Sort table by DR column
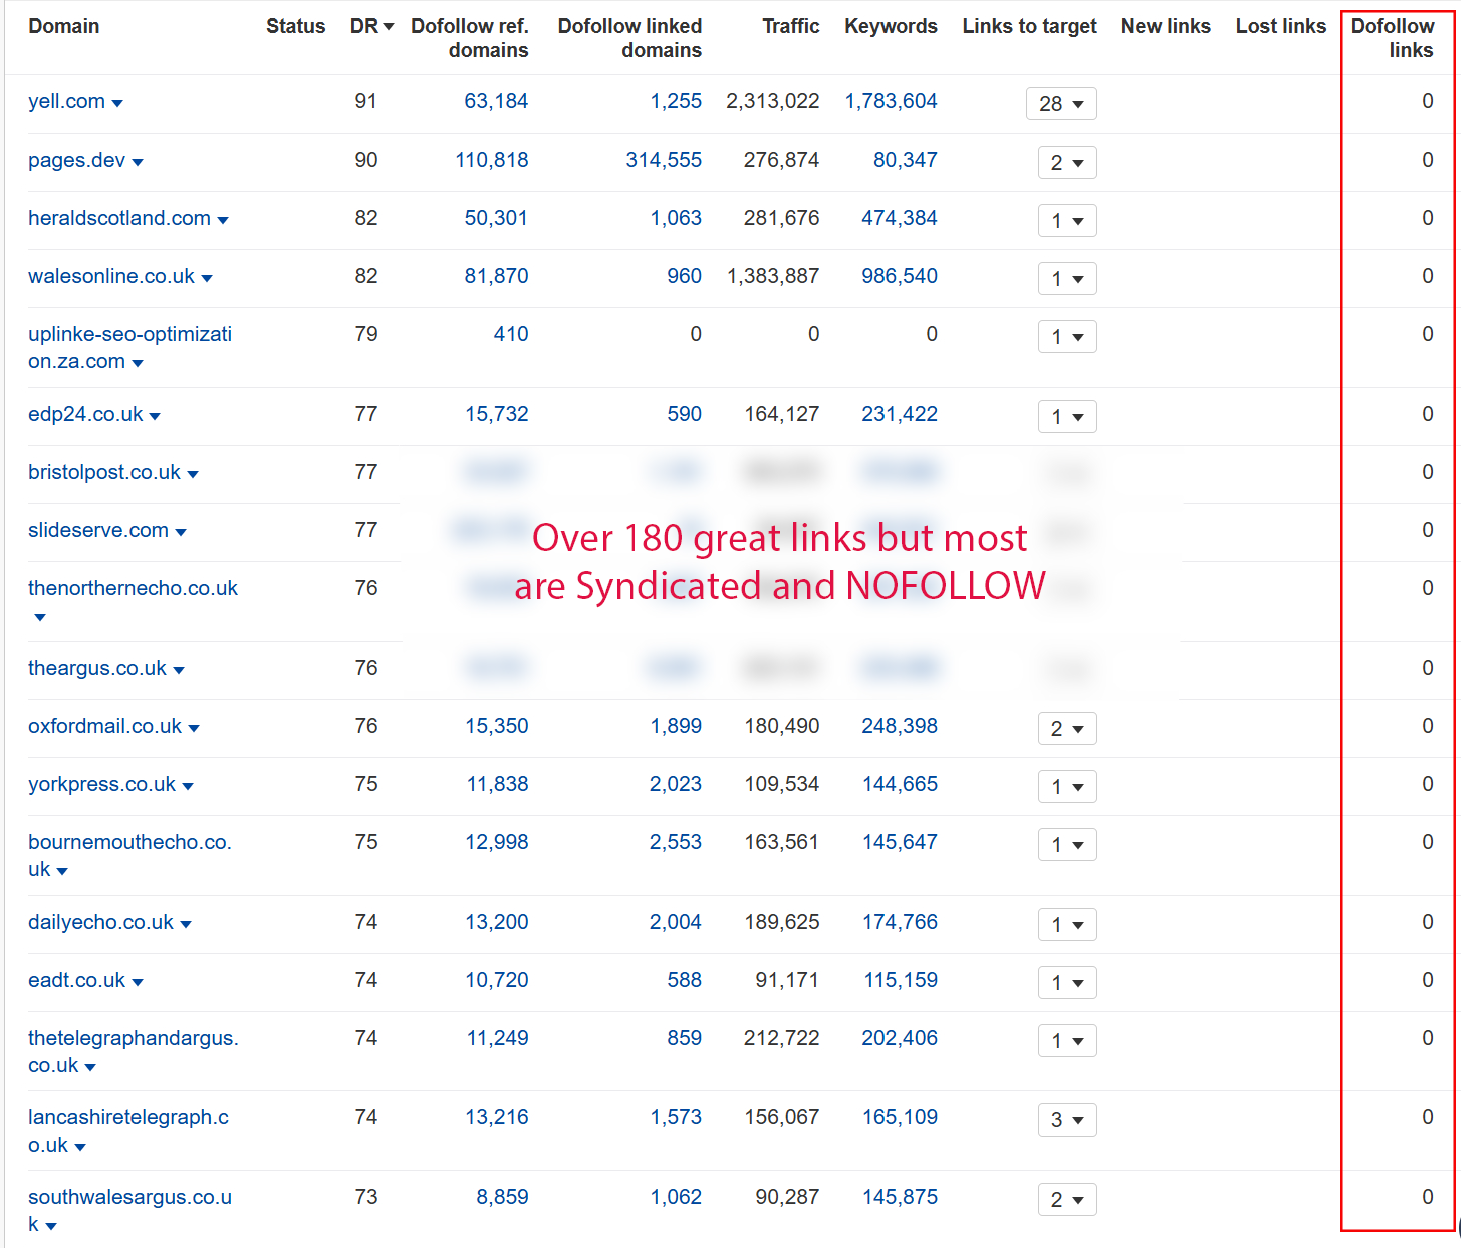Screen dimensions: 1461x1248 point(372,26)
